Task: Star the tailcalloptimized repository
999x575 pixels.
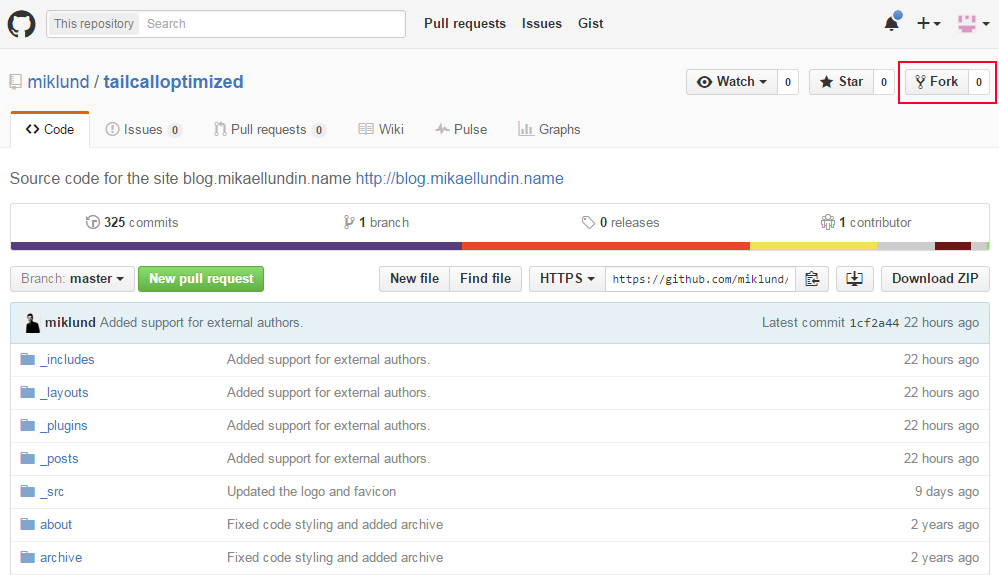Action: click(x=841, y=82)
